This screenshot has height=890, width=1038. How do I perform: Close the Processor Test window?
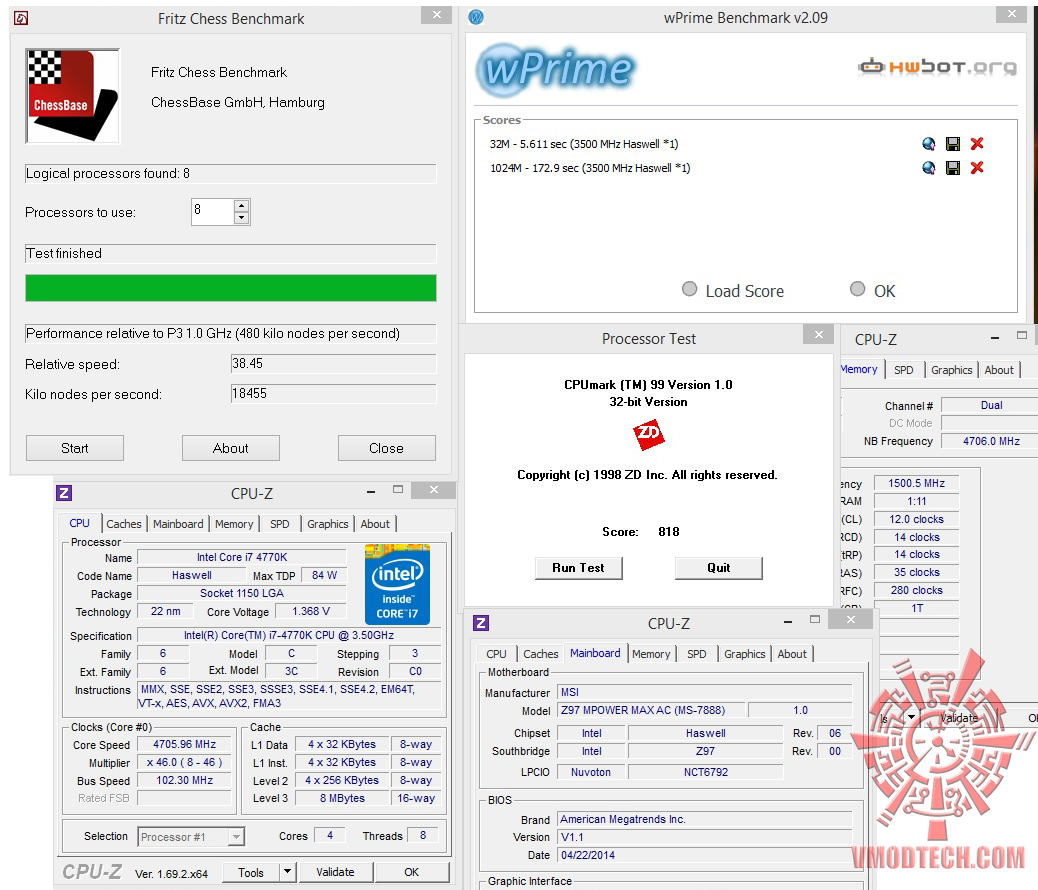pos(818,334)
